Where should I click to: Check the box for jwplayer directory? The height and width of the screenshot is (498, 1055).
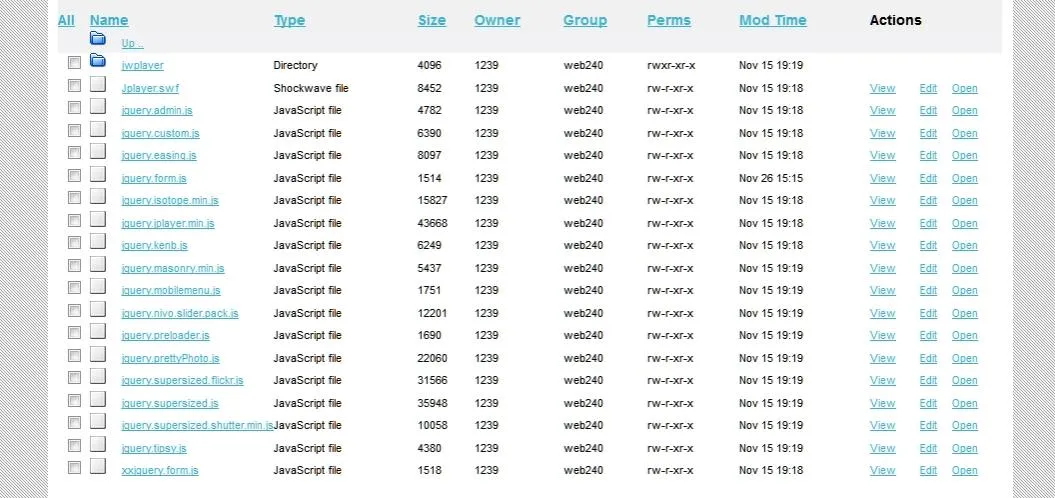point(74,63)
